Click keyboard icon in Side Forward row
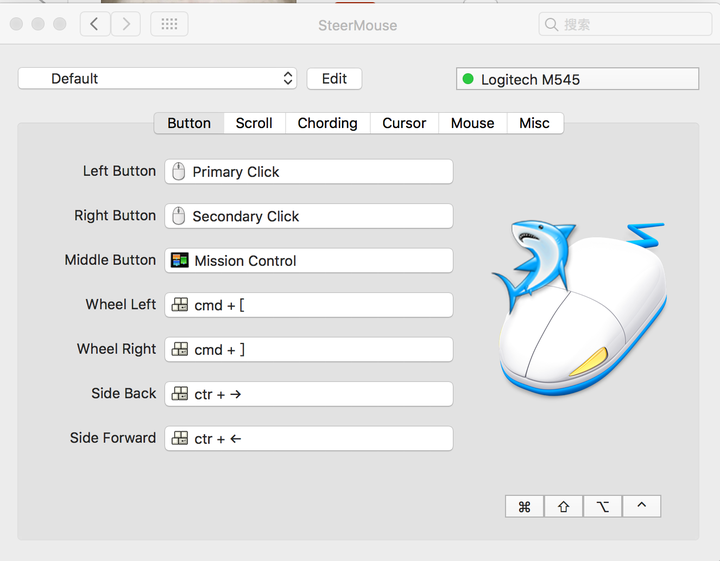Image resolution: width=720 pixels, height=561 pixels. [180, 438]
